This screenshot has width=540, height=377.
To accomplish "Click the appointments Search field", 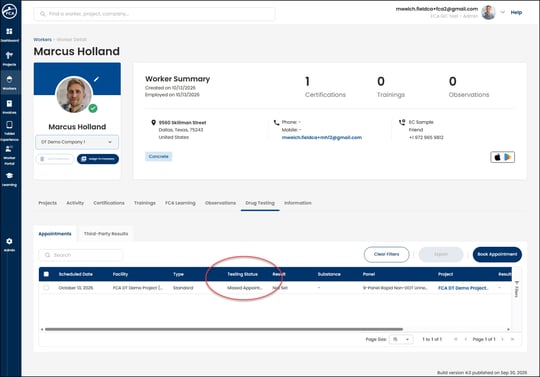I will tap(80, 255).
